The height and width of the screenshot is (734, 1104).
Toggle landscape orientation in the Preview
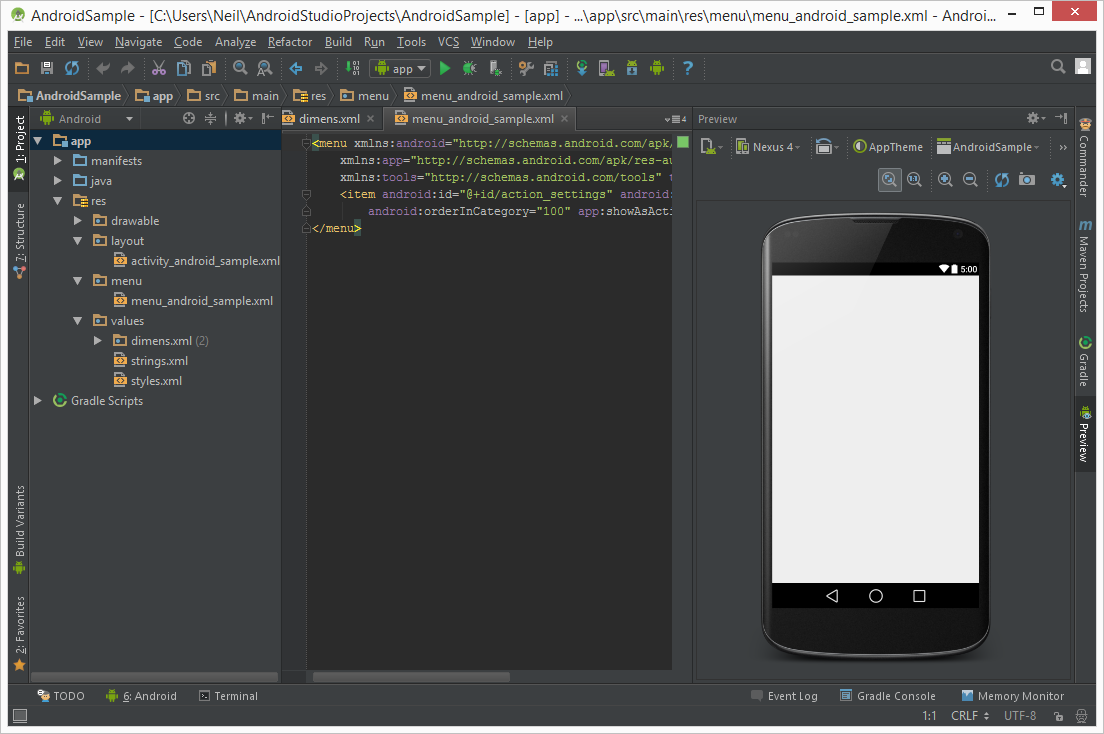tap(826, 147)
